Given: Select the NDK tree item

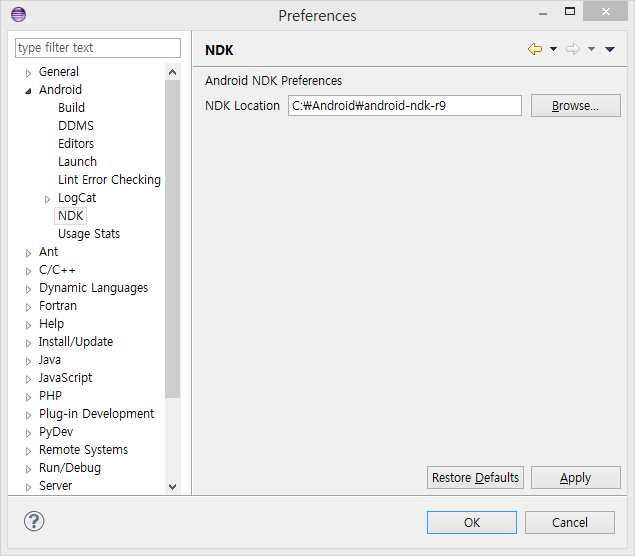Looking at the screenshot, I should click(x=70, y=215).
